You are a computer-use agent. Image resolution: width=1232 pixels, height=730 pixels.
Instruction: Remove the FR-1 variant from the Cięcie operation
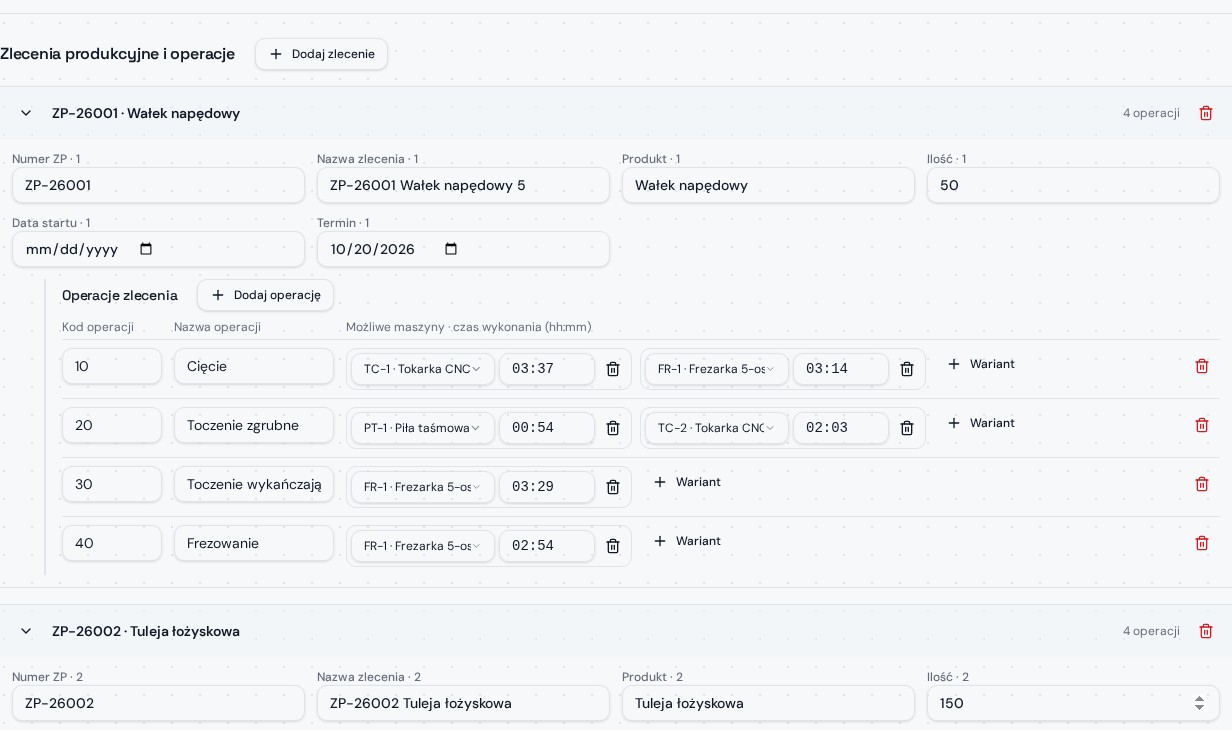[907, 369]
